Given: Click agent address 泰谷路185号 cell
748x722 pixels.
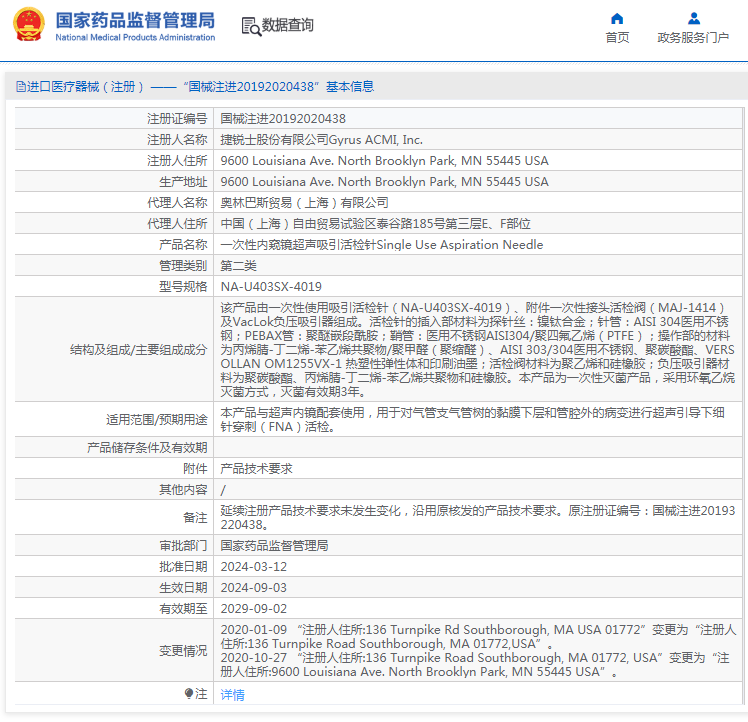Looking at the screenshot, I should click(375, 224).
